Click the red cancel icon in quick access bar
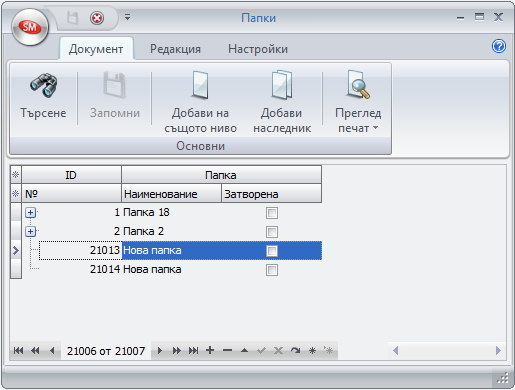This screenshot has height=390, width=515. tap(97, 18)
